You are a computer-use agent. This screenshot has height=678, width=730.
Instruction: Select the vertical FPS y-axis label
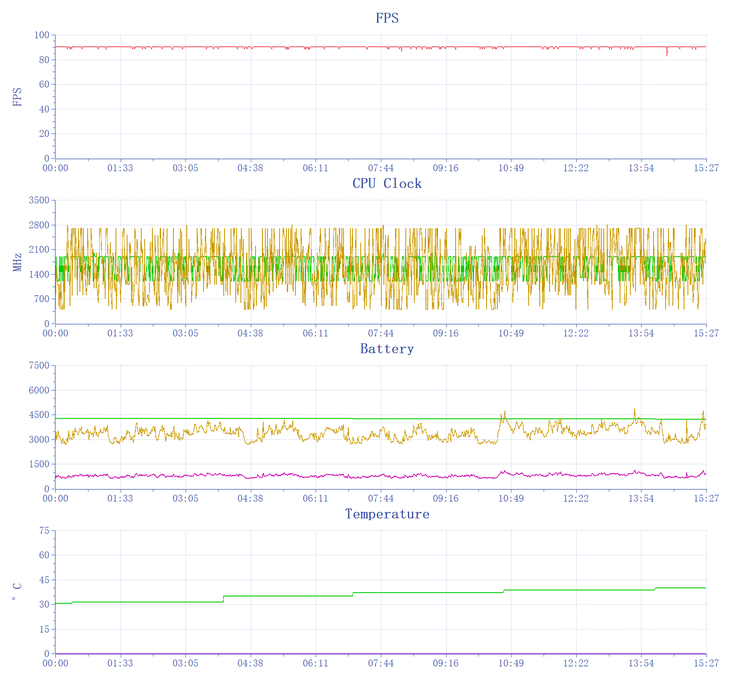pyautogui.click(x=17, y=97)
